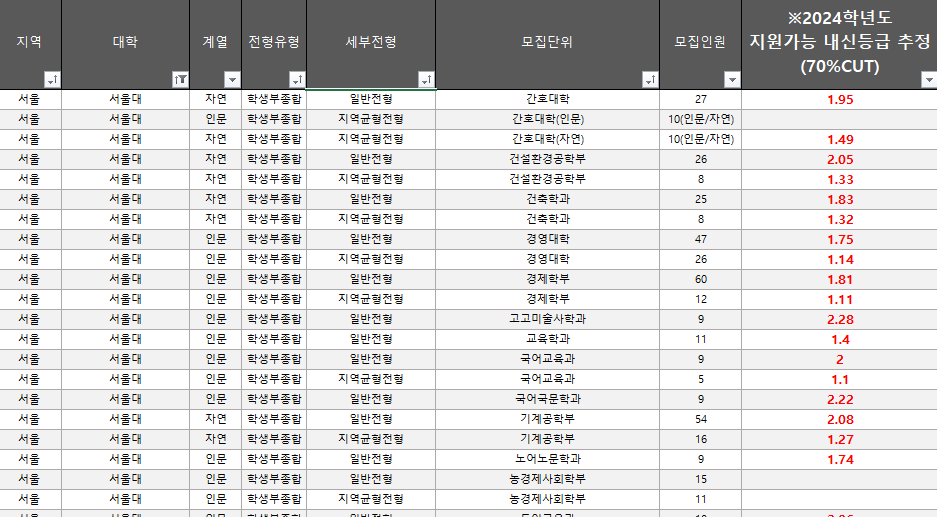937x517 pixels.
Task: Click the 1.32 grade value
Action: (x=840, y=219)
